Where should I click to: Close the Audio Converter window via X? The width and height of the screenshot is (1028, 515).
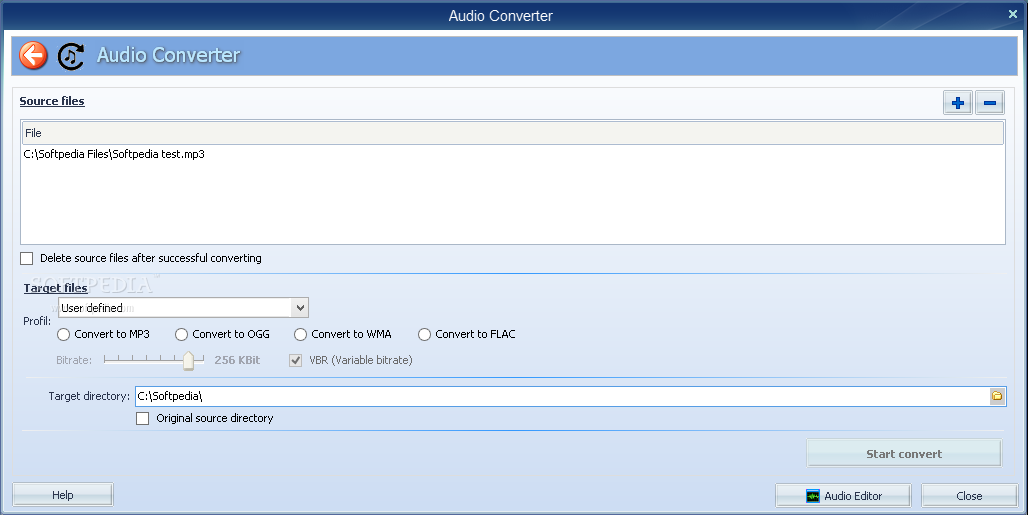point(1012,14)
